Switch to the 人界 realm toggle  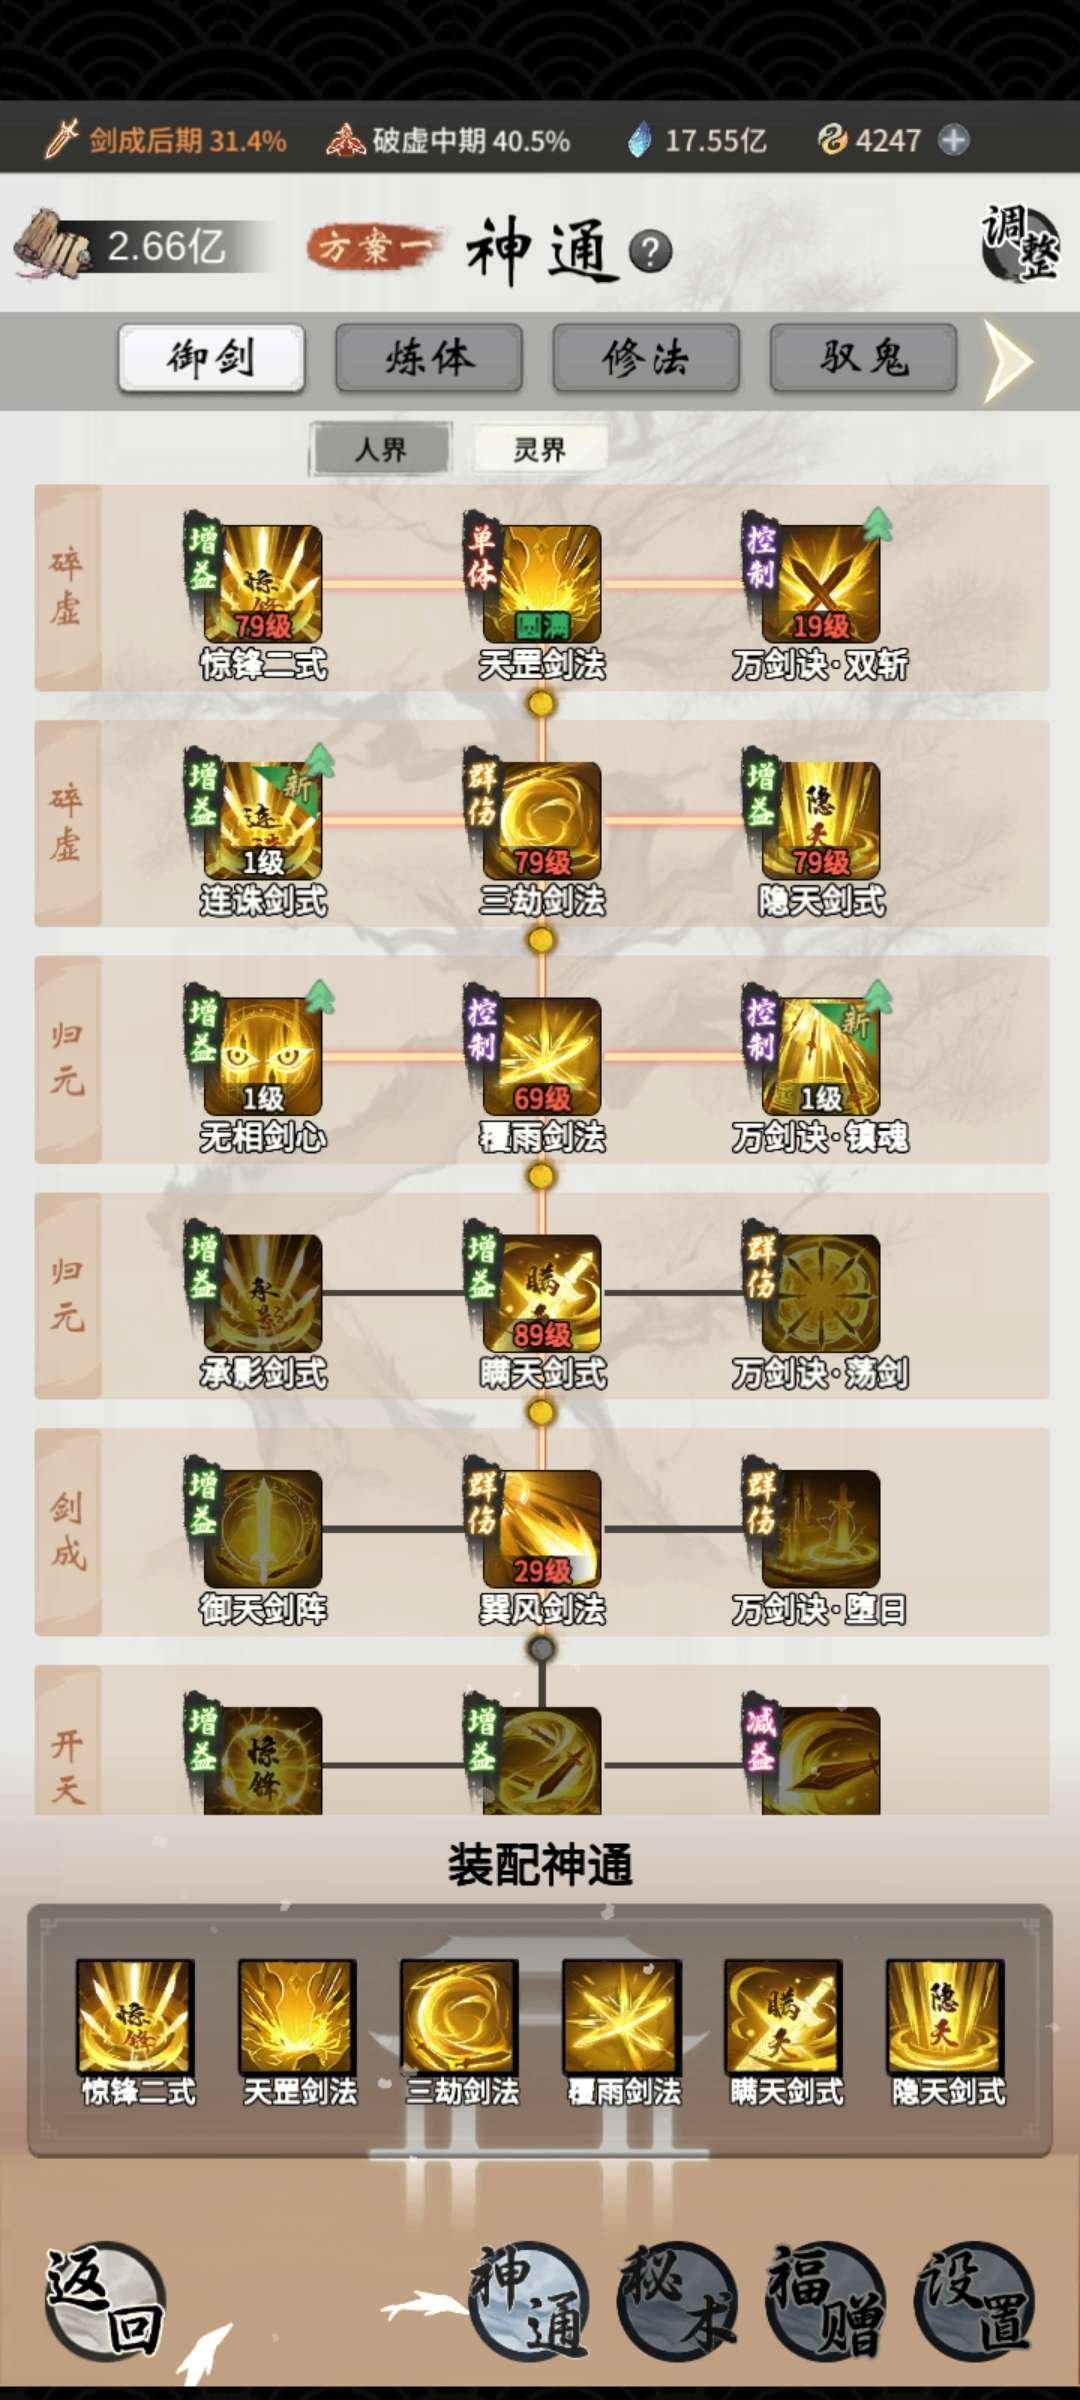pyautogui.click(x=381, y=450)
